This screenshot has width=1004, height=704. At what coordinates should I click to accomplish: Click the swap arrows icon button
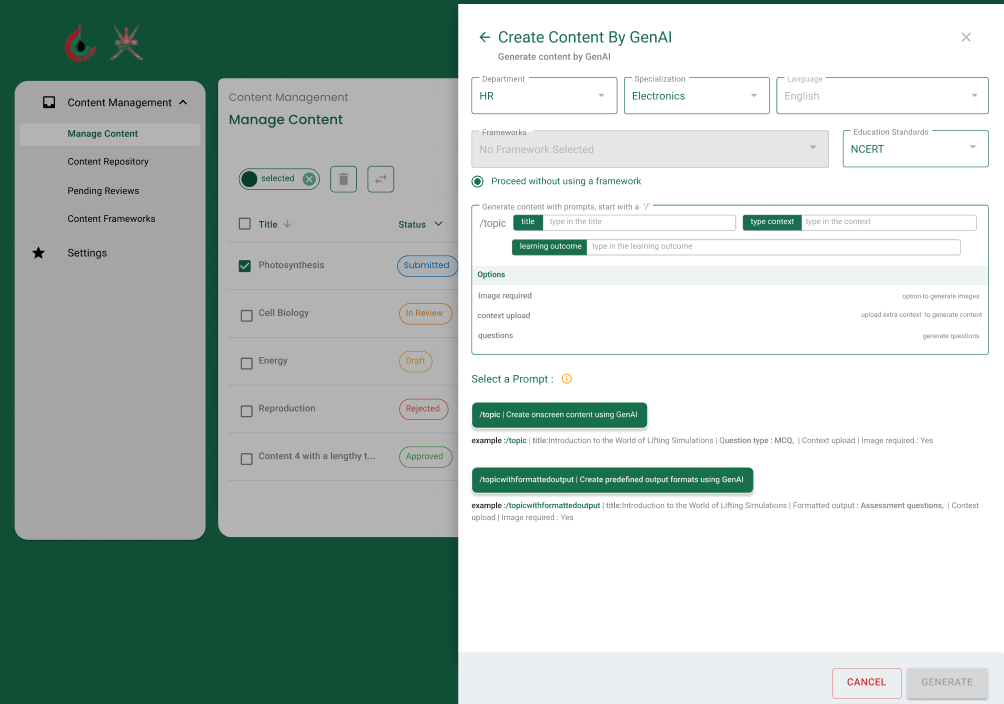(x=380, y=179)
